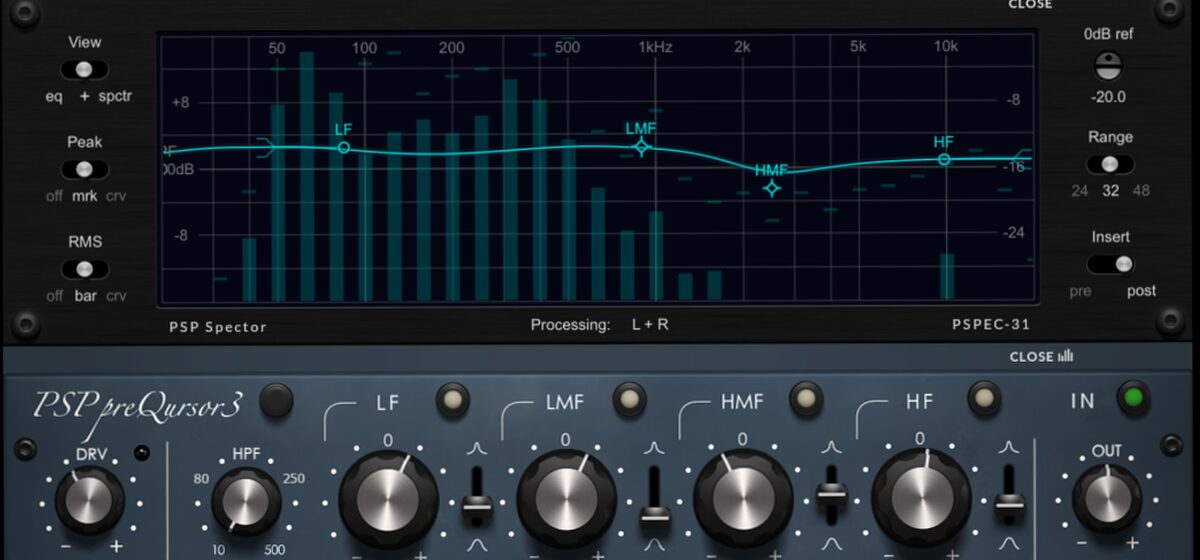Click the LMF gain knob

565,498
